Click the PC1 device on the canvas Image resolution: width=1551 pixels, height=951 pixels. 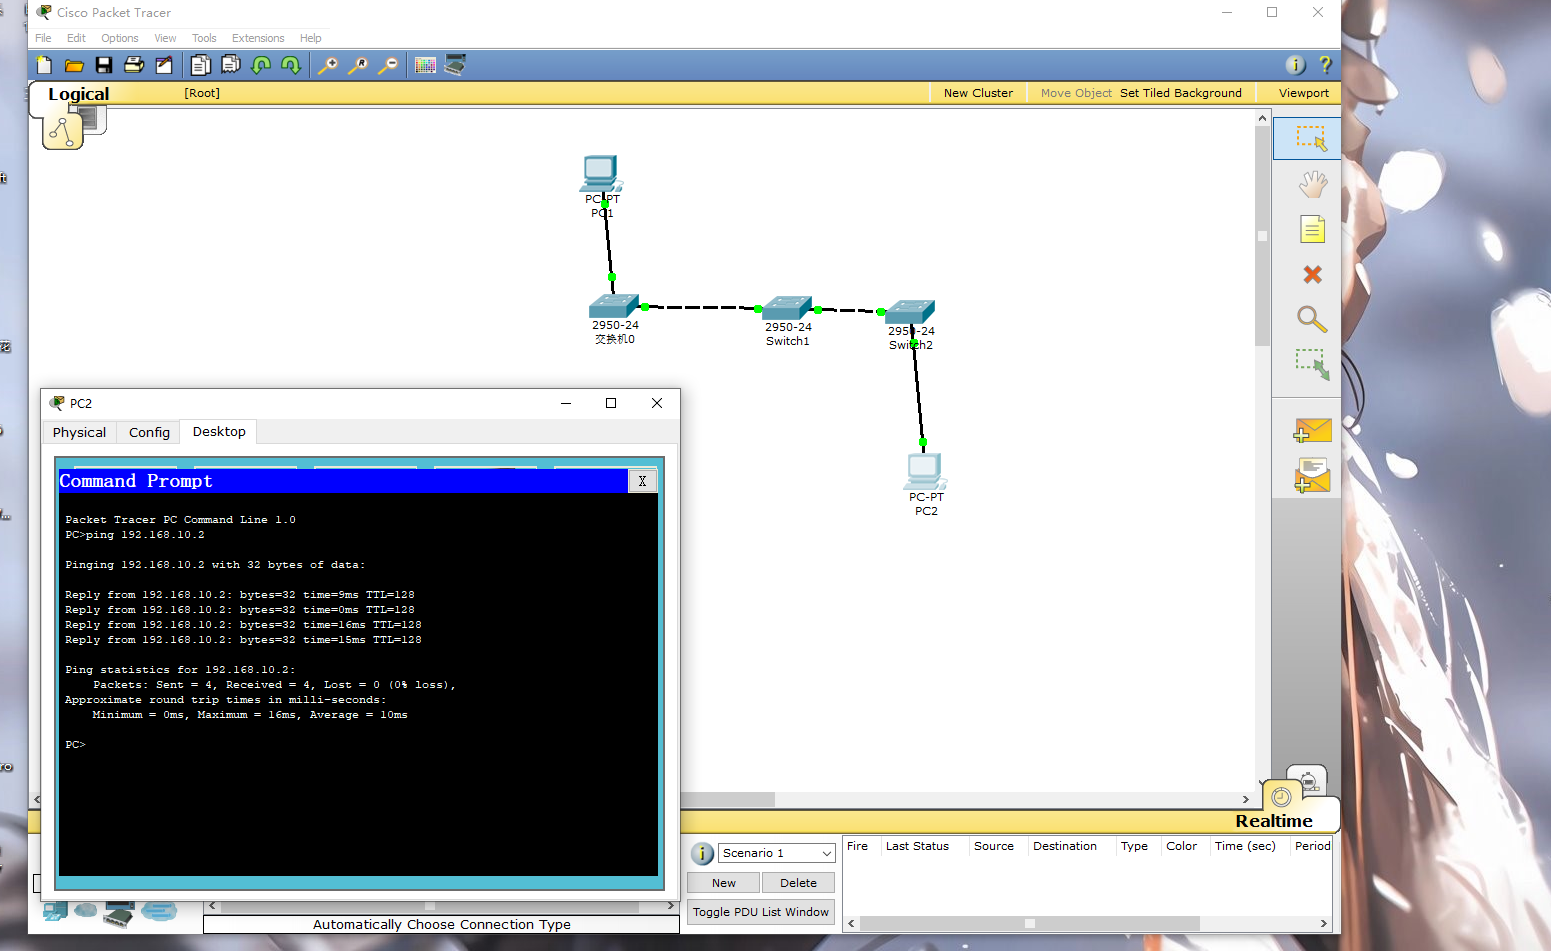(x=601, y=174)
